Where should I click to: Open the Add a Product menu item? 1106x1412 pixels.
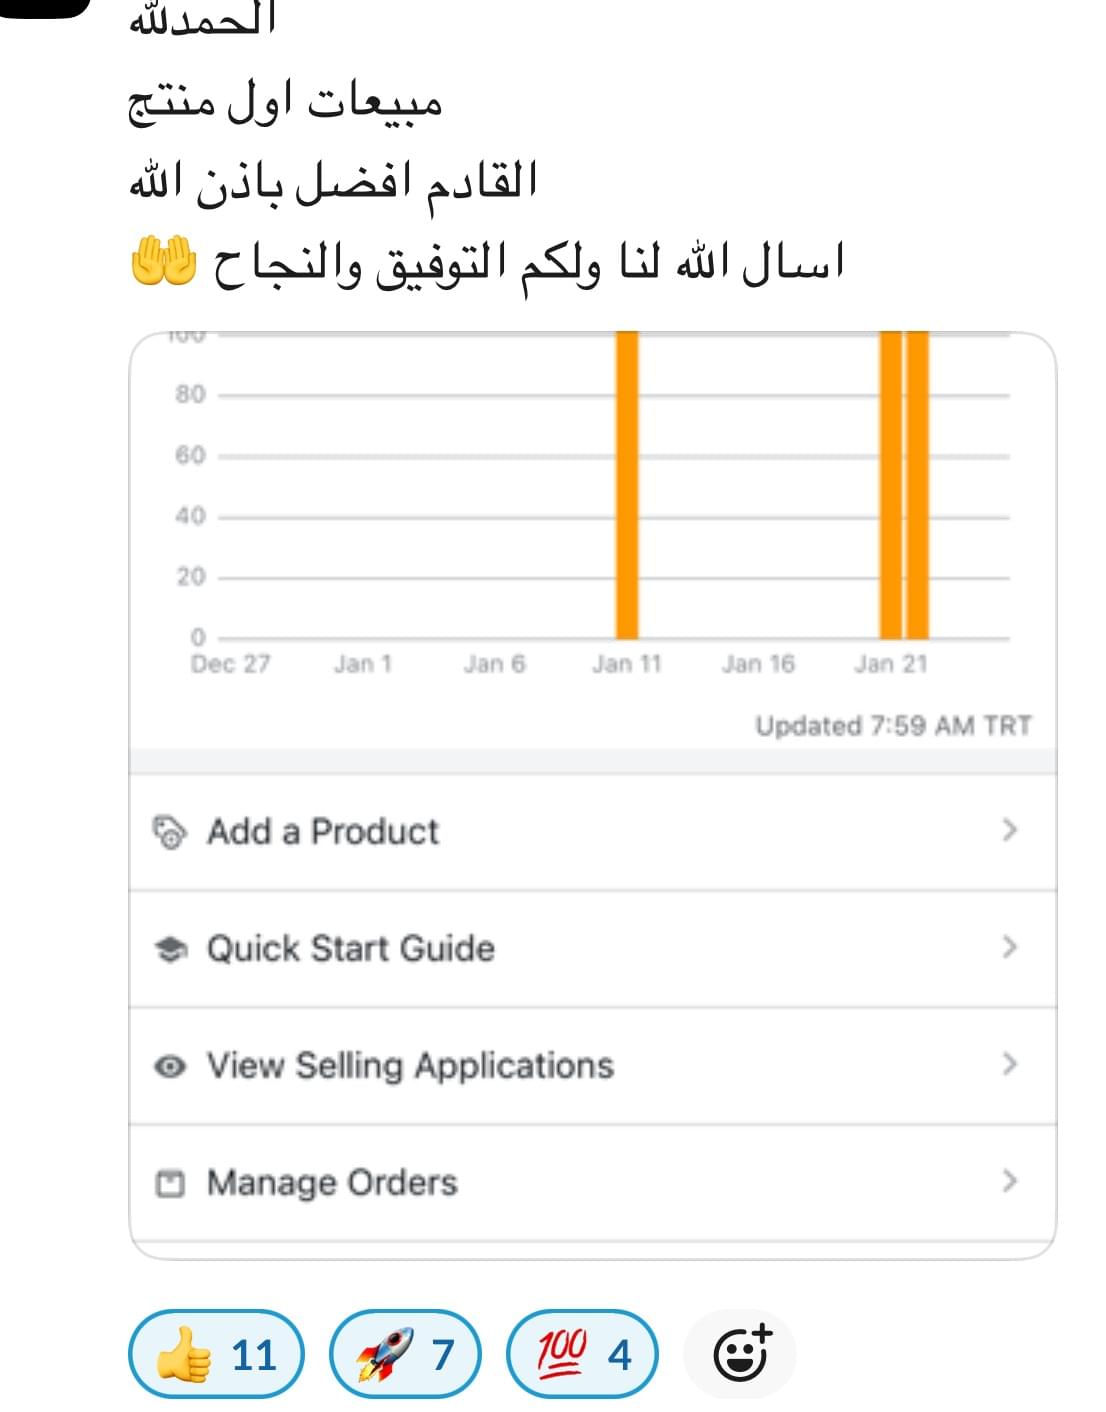[x=323, y=832]
